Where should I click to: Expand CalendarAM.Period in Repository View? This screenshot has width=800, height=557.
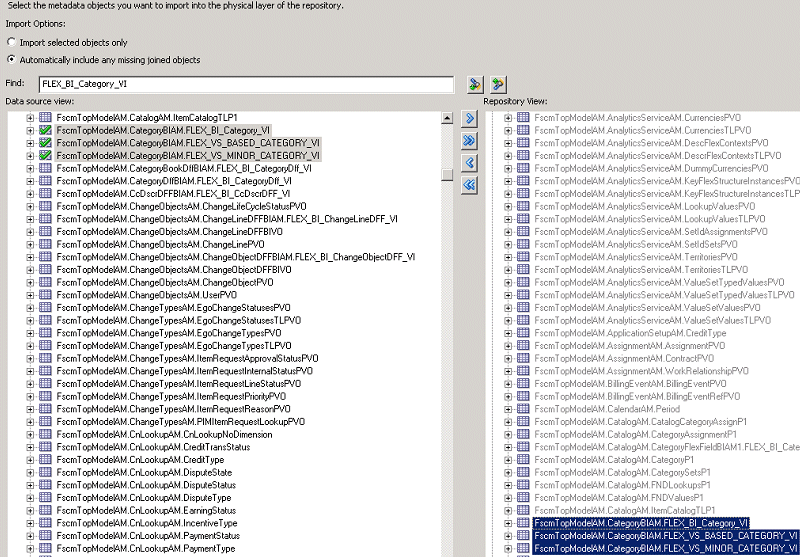tap(508, 409)
